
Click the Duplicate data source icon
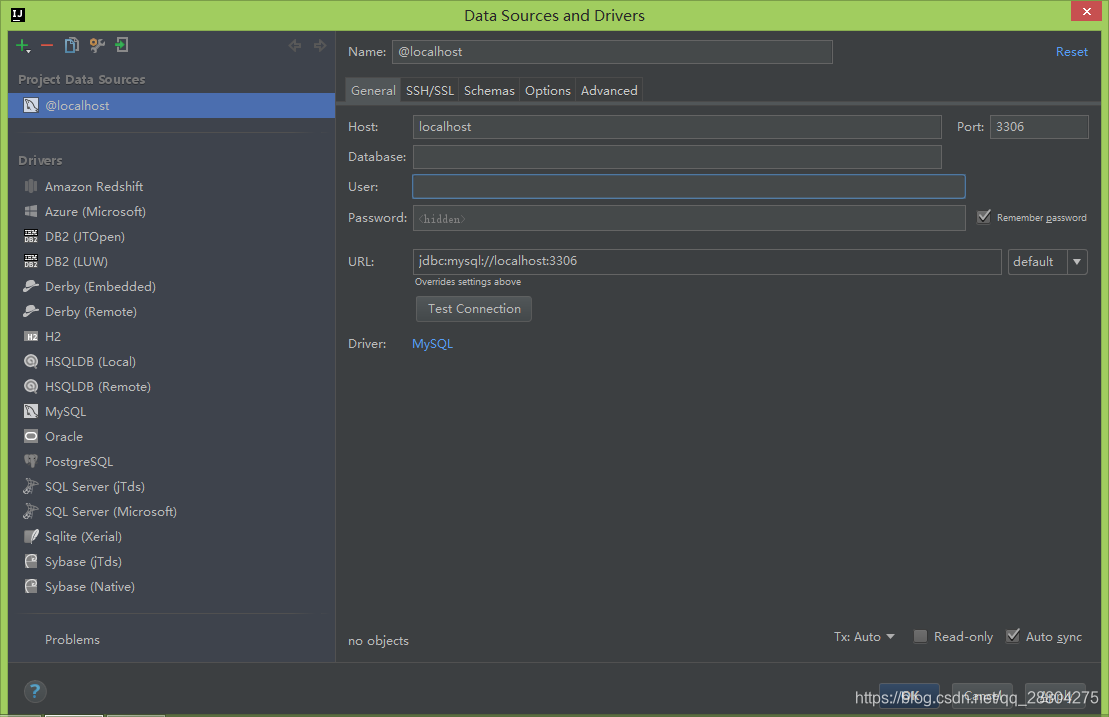tap(71, 45)
